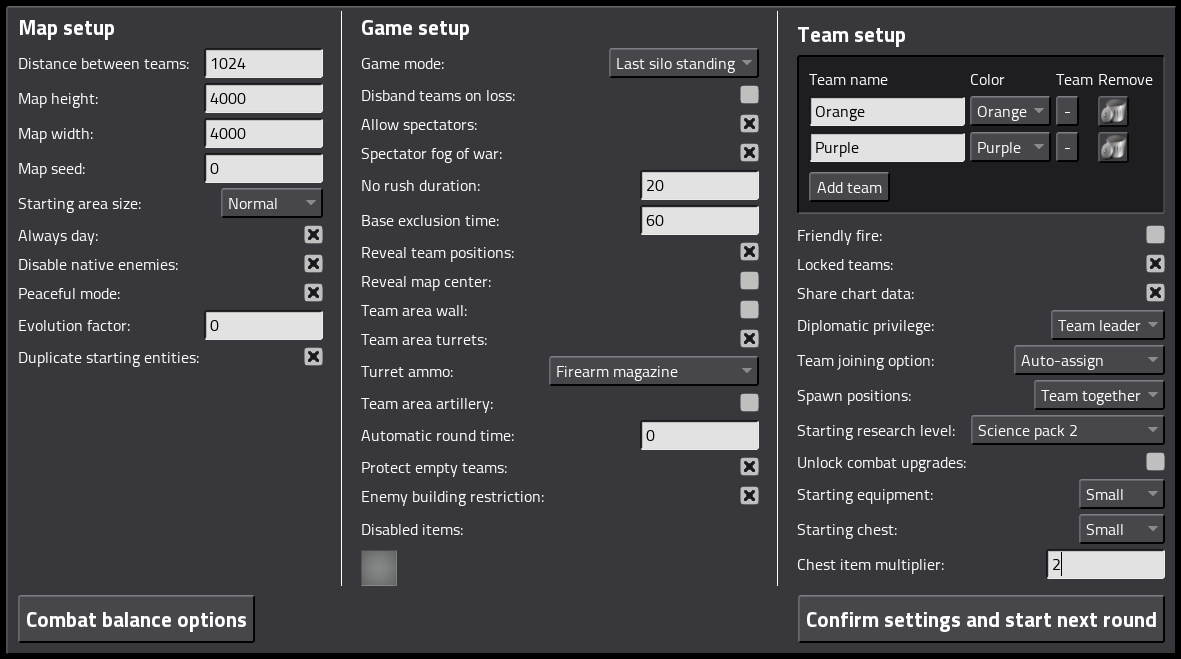The width and height of the screenshot is (1181, 659).
Task: Click the Add team button
Action: [849, 188]
